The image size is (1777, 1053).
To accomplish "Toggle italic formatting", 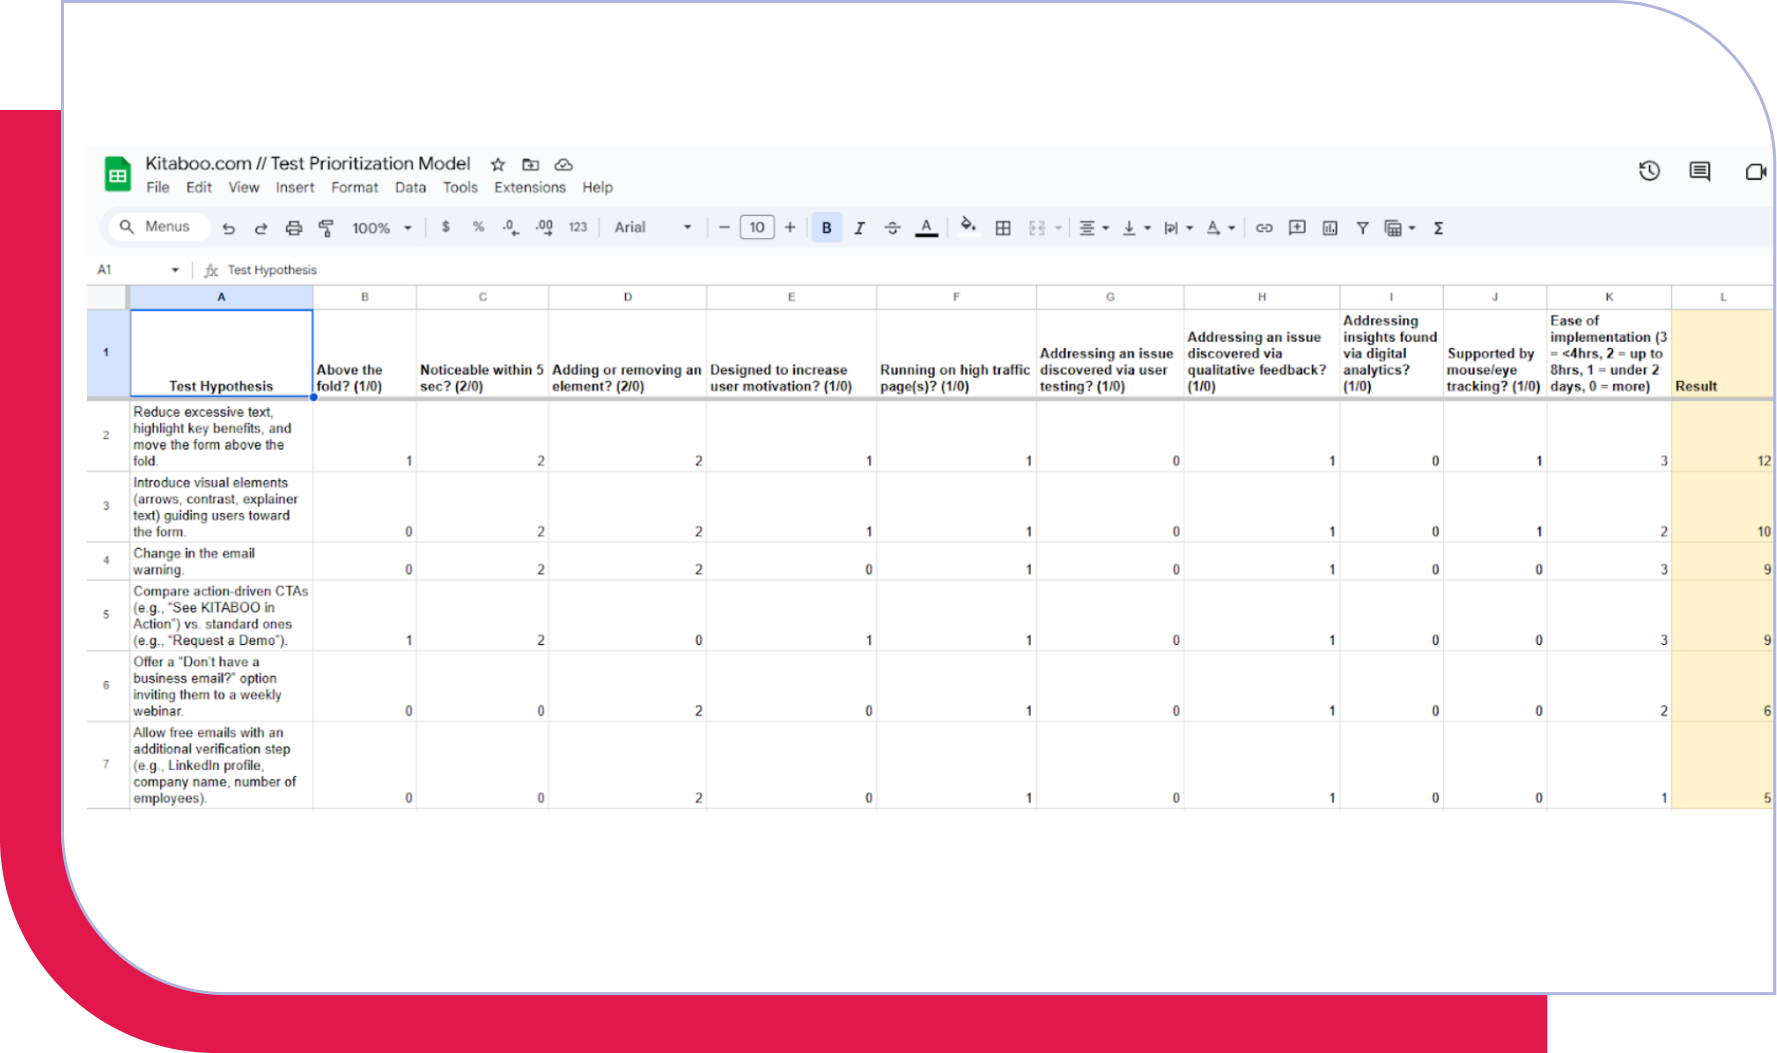I will coord(859,228).
